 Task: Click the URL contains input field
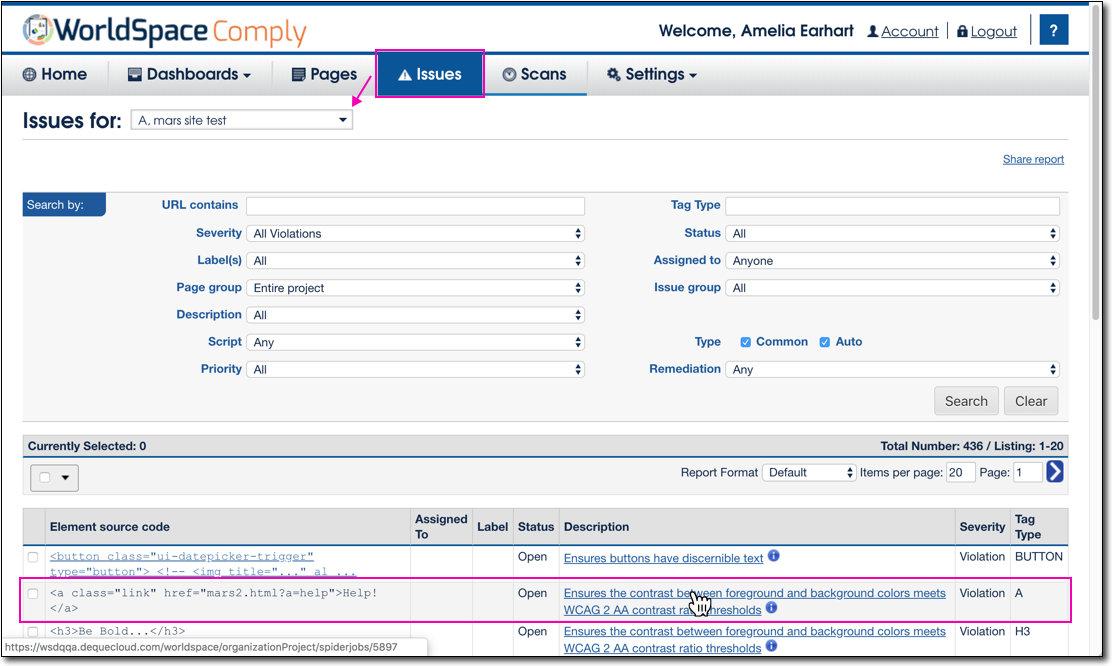click(416, 206)
